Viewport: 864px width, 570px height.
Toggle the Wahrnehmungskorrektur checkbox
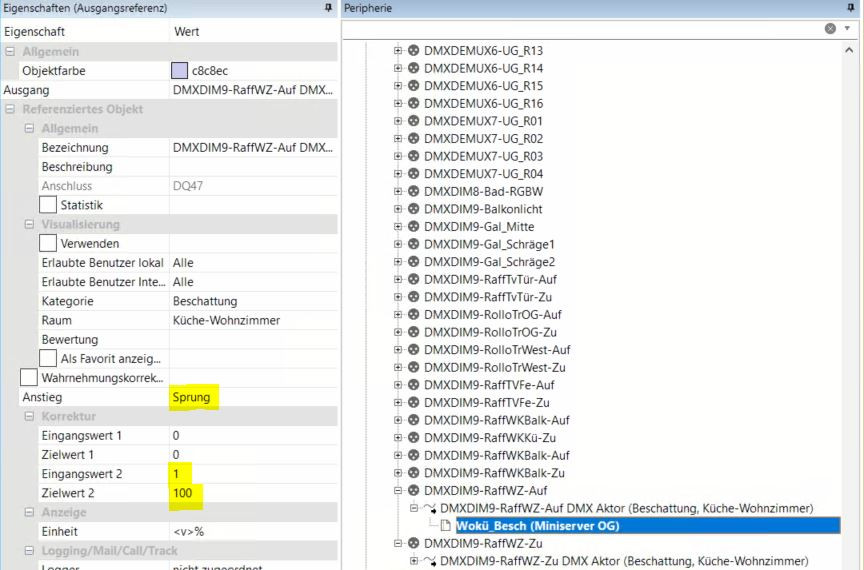coord(29,378)
